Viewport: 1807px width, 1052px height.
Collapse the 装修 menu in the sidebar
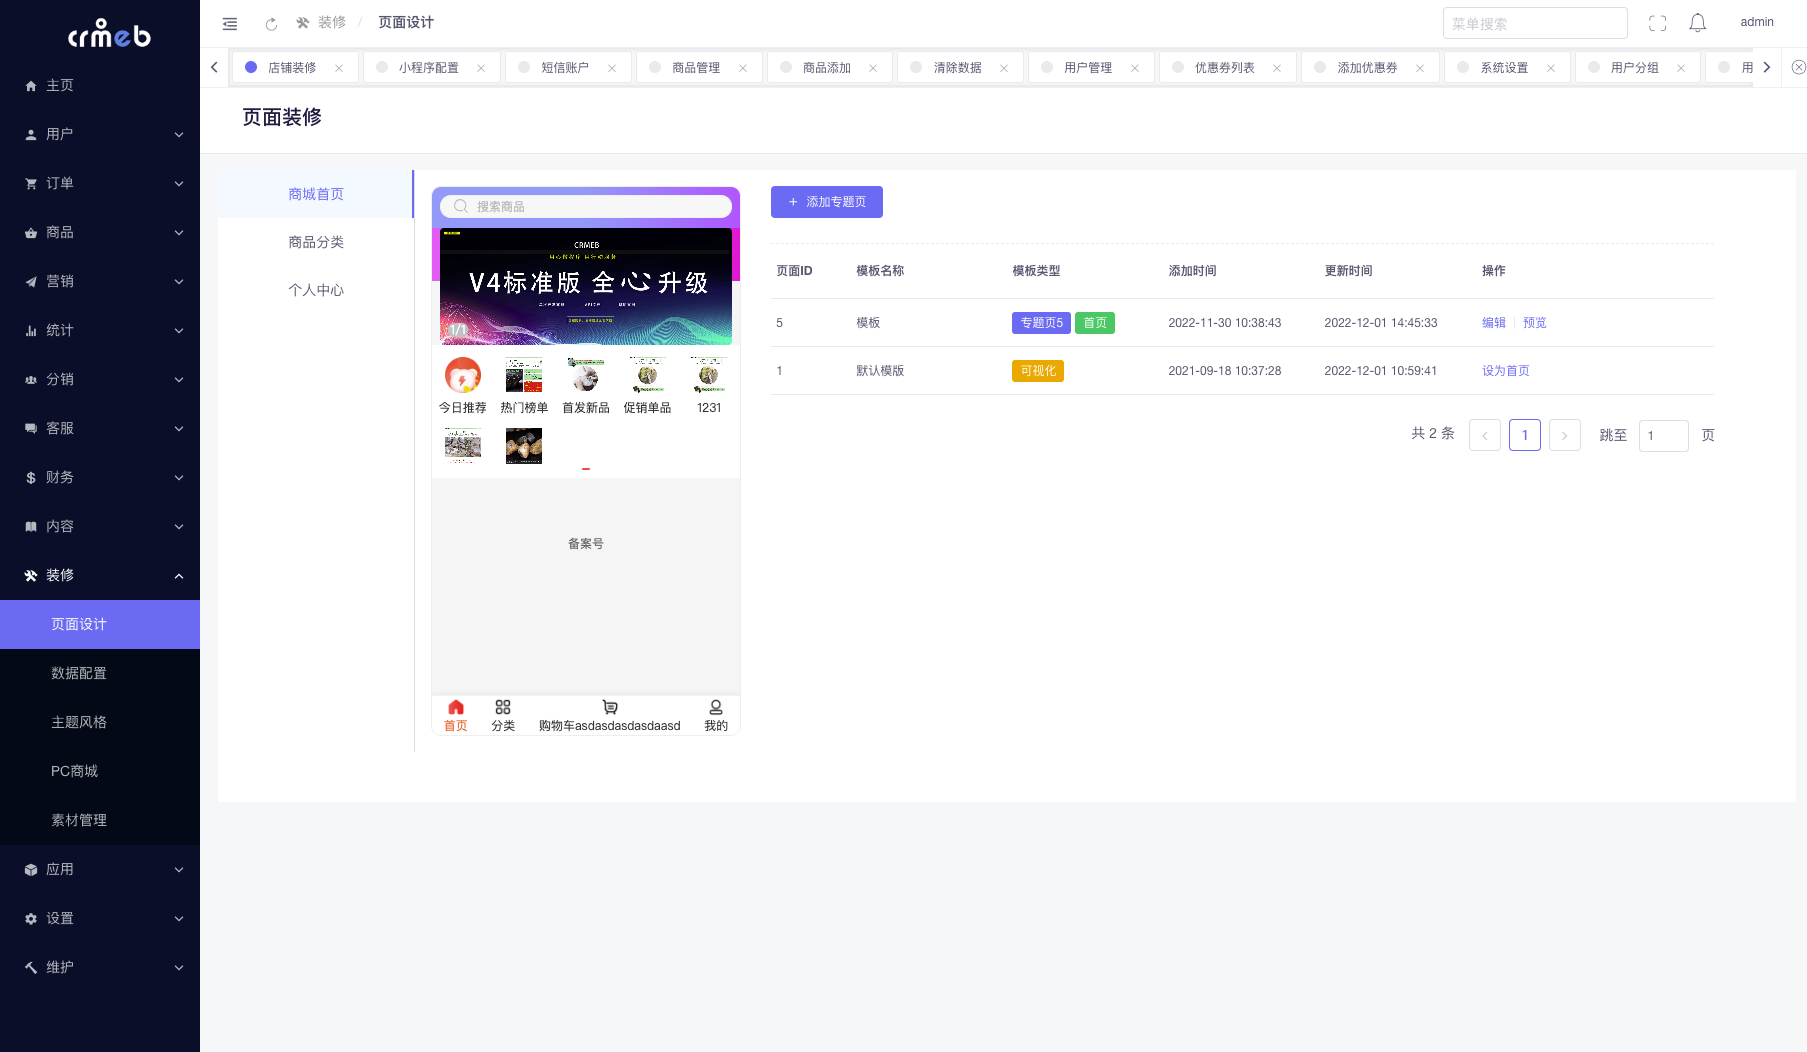pyautogui.click(x=100, y=575)
